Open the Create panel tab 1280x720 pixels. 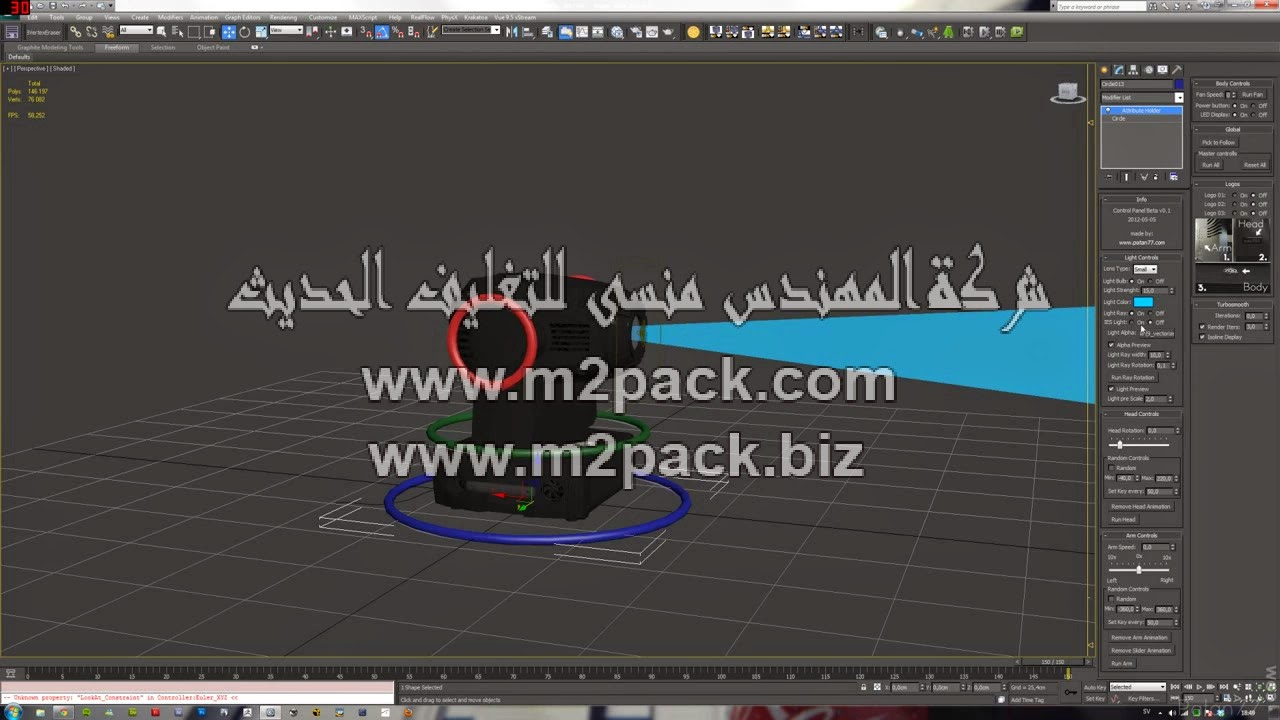(1104, 70)
